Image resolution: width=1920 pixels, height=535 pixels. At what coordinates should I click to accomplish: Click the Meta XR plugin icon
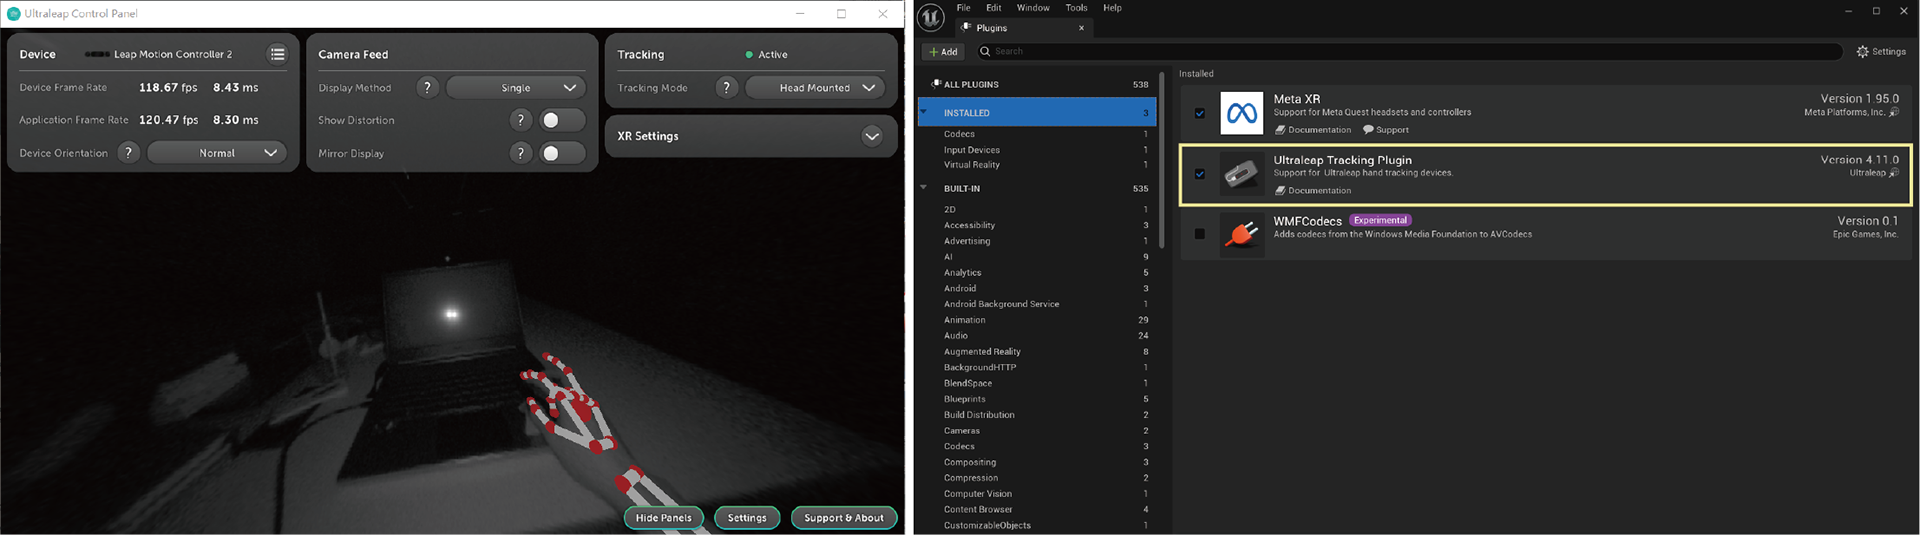click(x=1242, y=113)
